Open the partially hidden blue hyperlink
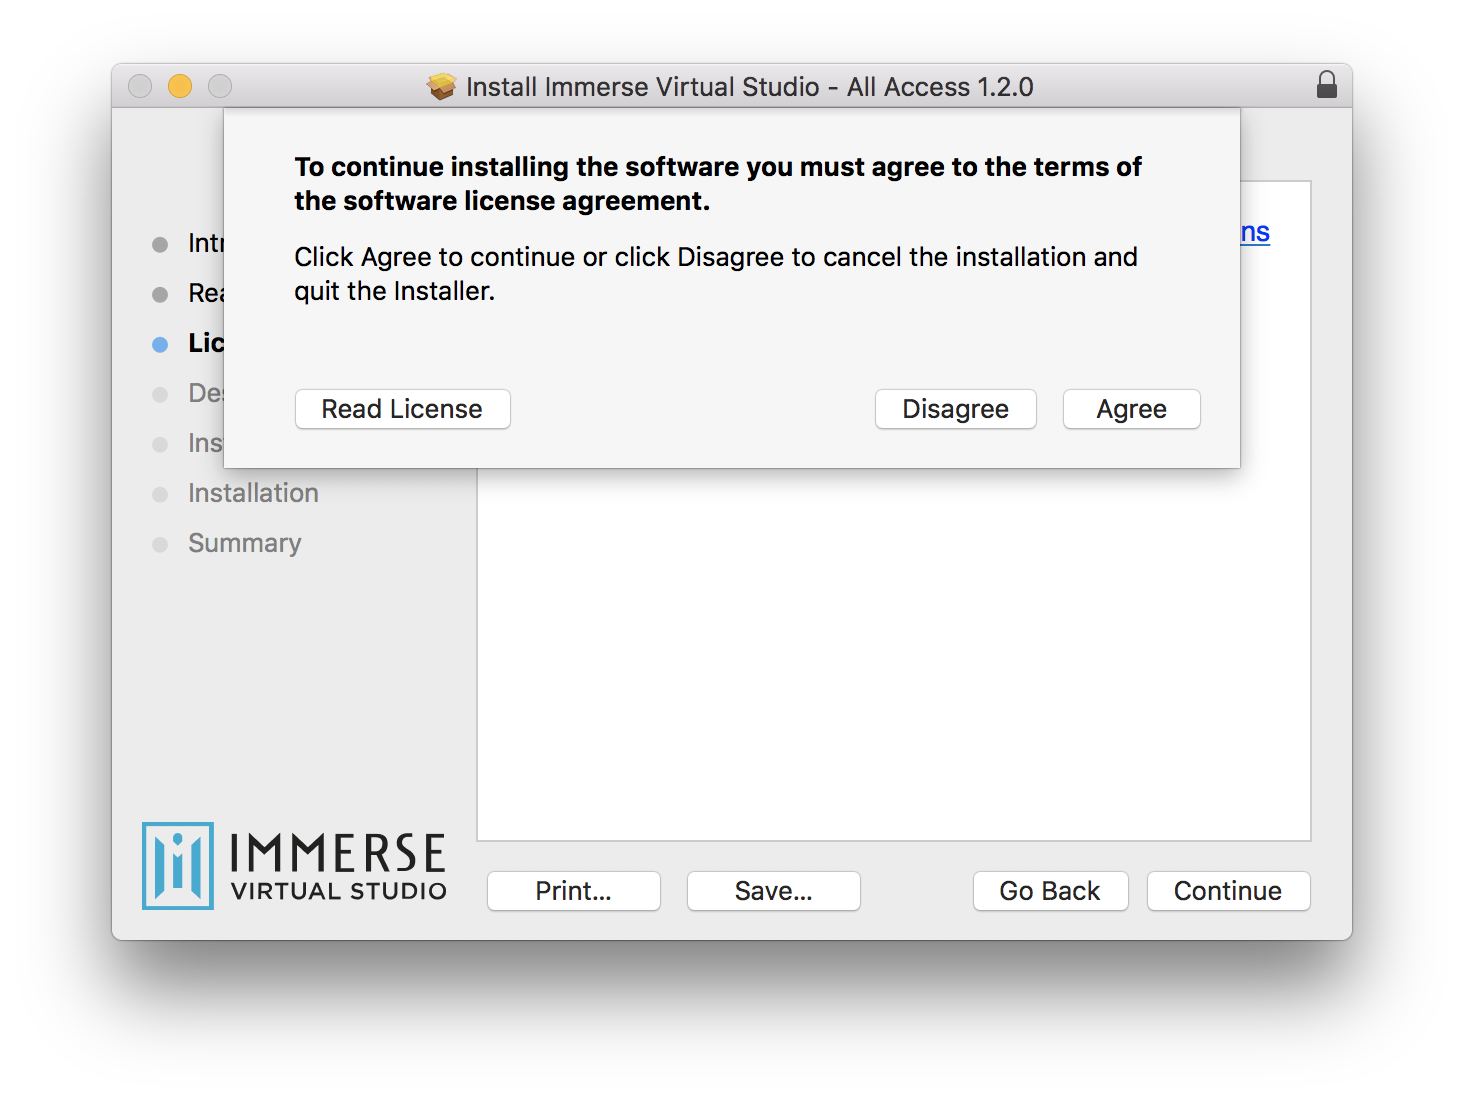The image size is (1464, 1100). coord(1255,232)
